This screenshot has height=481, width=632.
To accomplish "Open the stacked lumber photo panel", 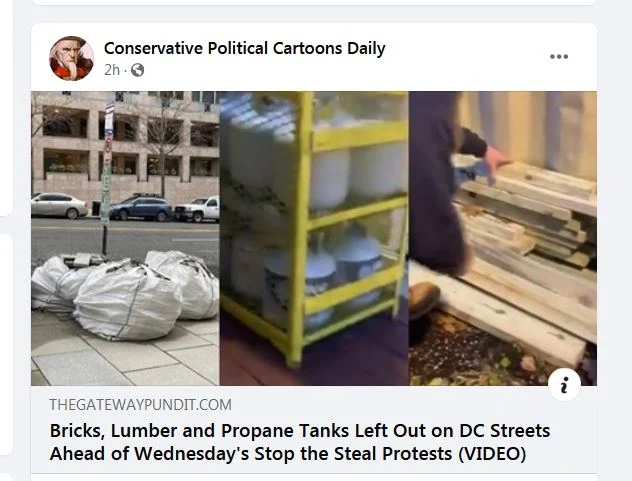I will tap(503, 238).
